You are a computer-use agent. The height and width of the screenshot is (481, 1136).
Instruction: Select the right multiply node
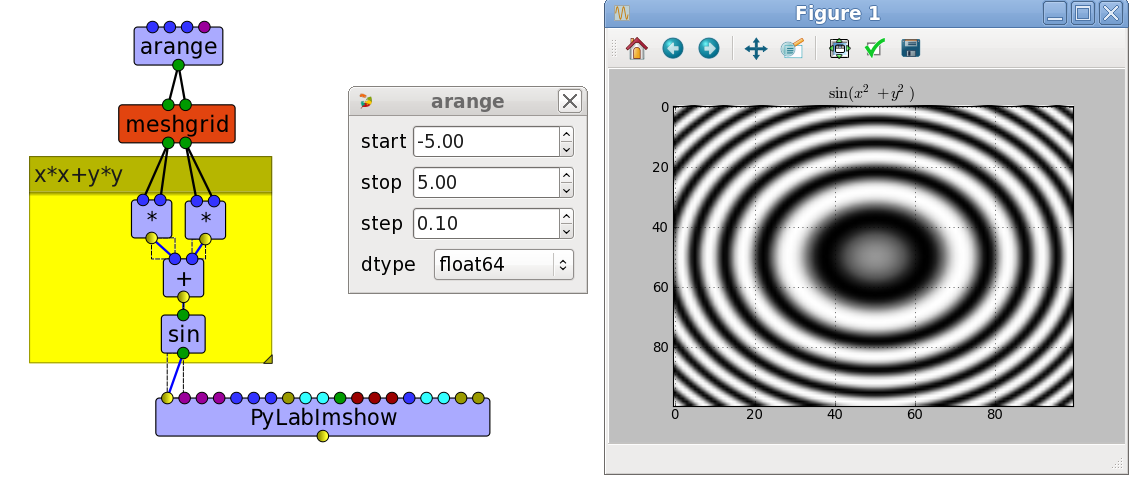(x=205, y=219)
